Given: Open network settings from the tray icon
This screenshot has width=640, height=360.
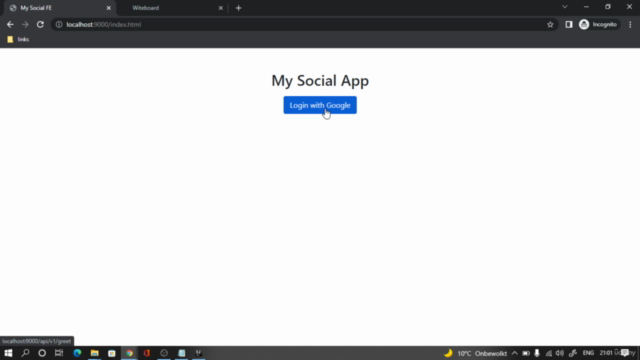Looking at the screenshot, I should click(x=549, y=353).
